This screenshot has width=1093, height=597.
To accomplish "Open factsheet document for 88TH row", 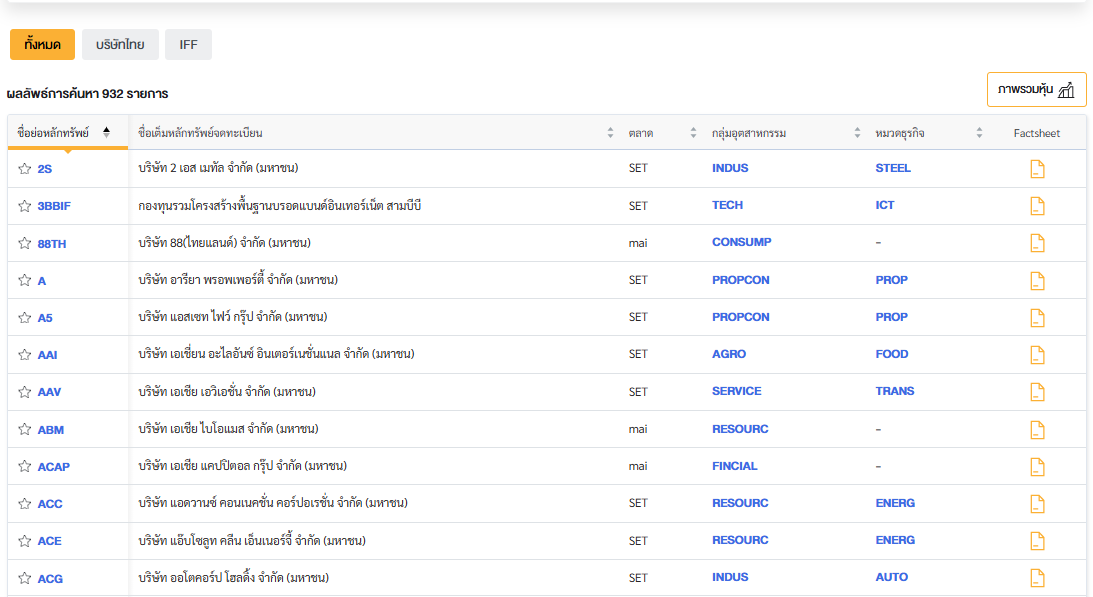I will pos(1037,243).
